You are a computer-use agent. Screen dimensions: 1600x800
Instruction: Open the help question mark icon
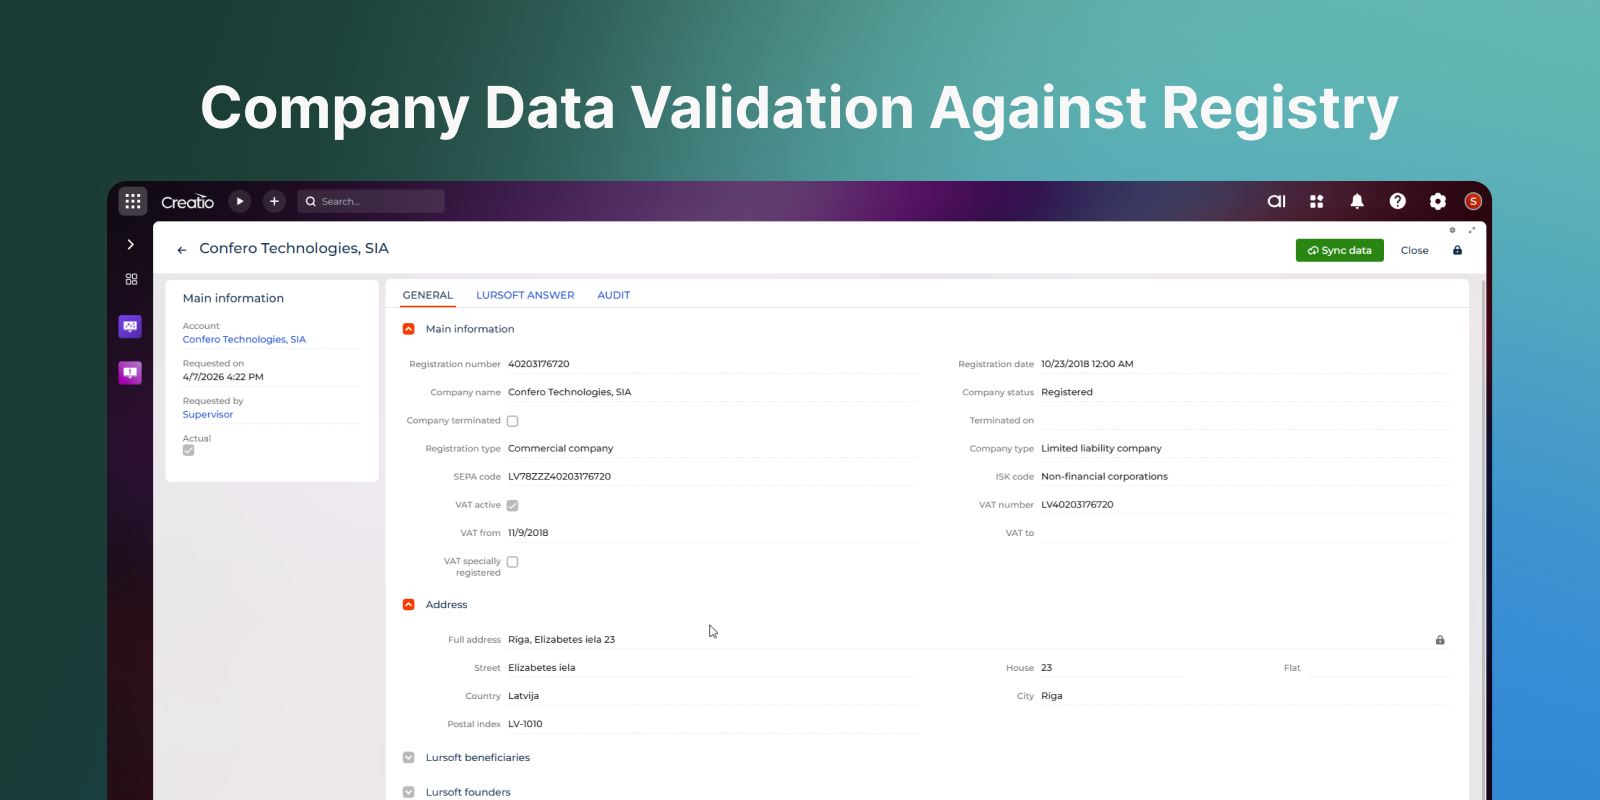pos(1397,201)
